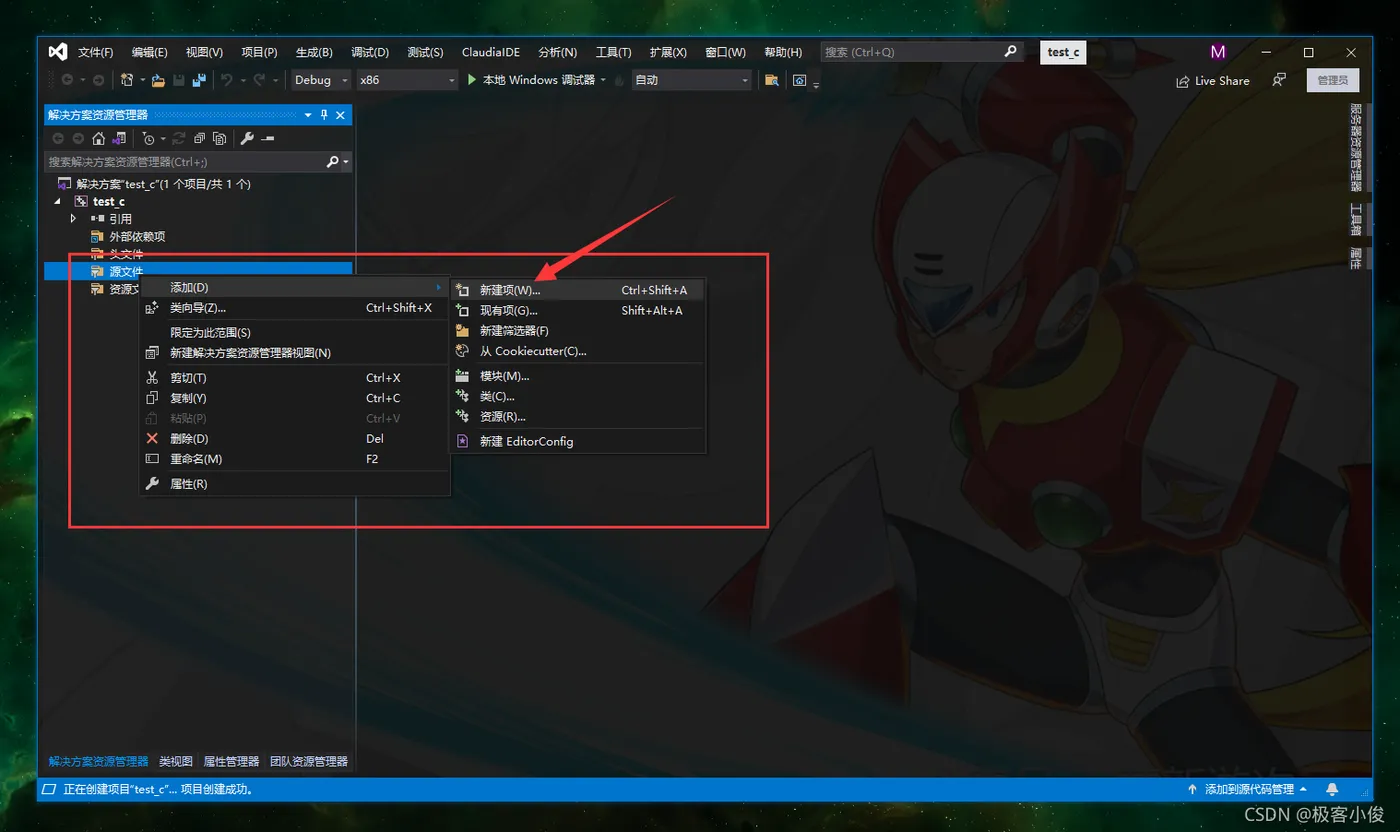Screen dimensions: 1400x832
Task: Choose 从 Cookiecutter(C)... in the submenu
Action: [x=578, y=351]
